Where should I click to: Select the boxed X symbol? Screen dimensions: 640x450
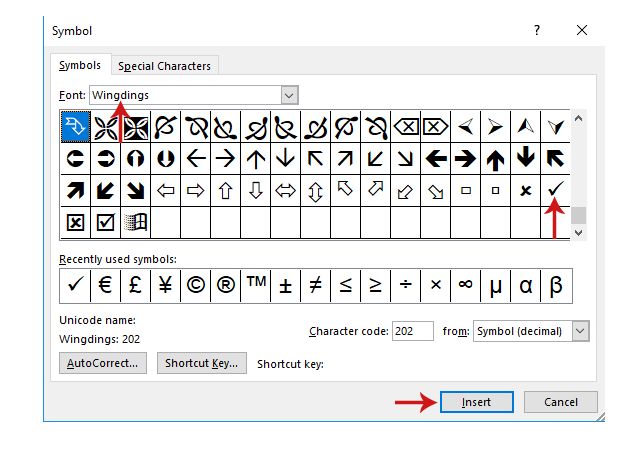[x=75, y=223]
